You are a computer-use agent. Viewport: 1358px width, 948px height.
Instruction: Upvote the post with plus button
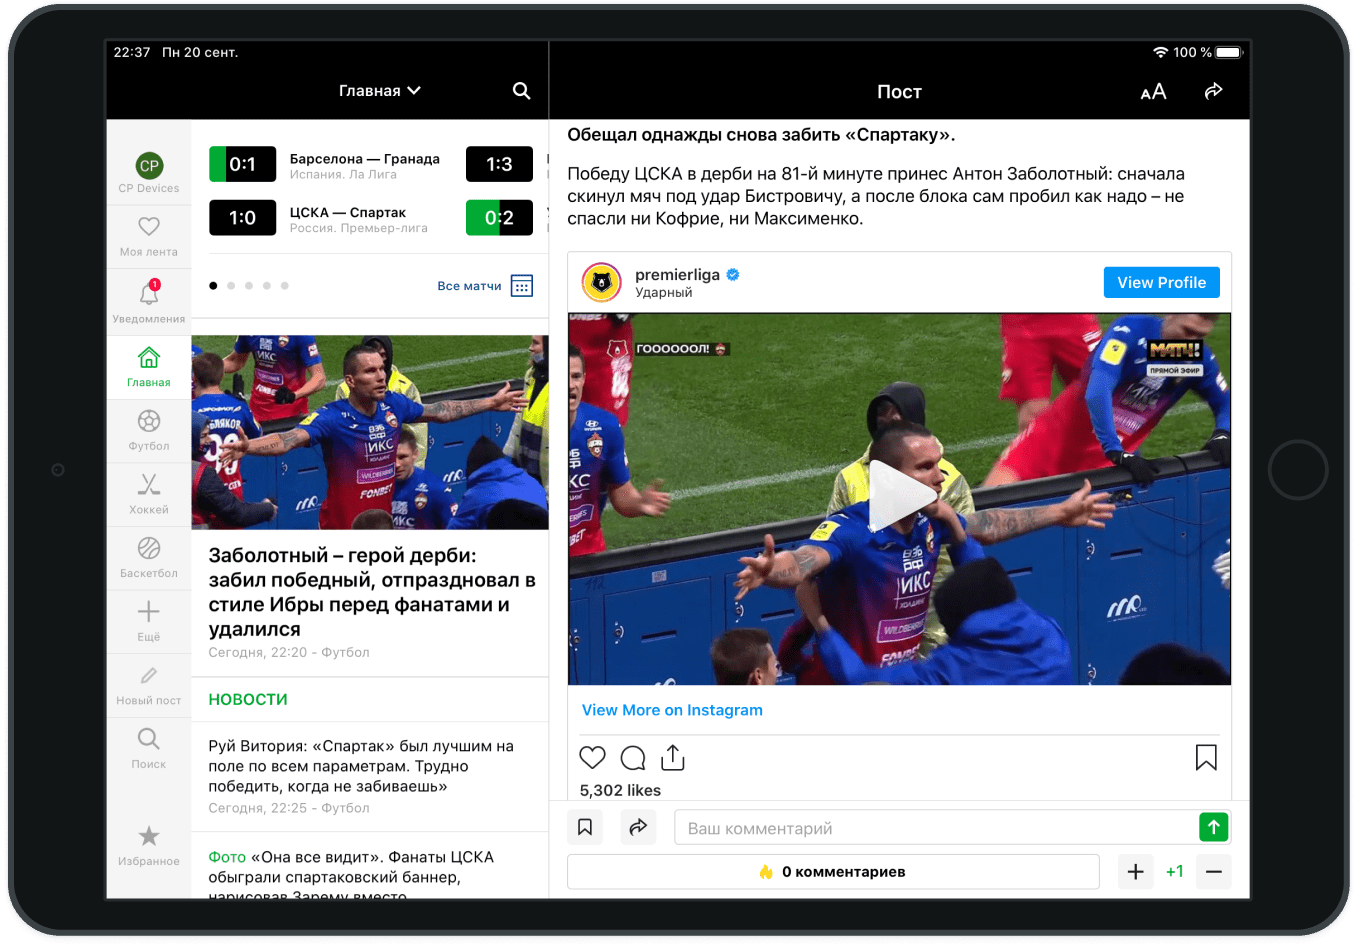[x=1135, y=872]
